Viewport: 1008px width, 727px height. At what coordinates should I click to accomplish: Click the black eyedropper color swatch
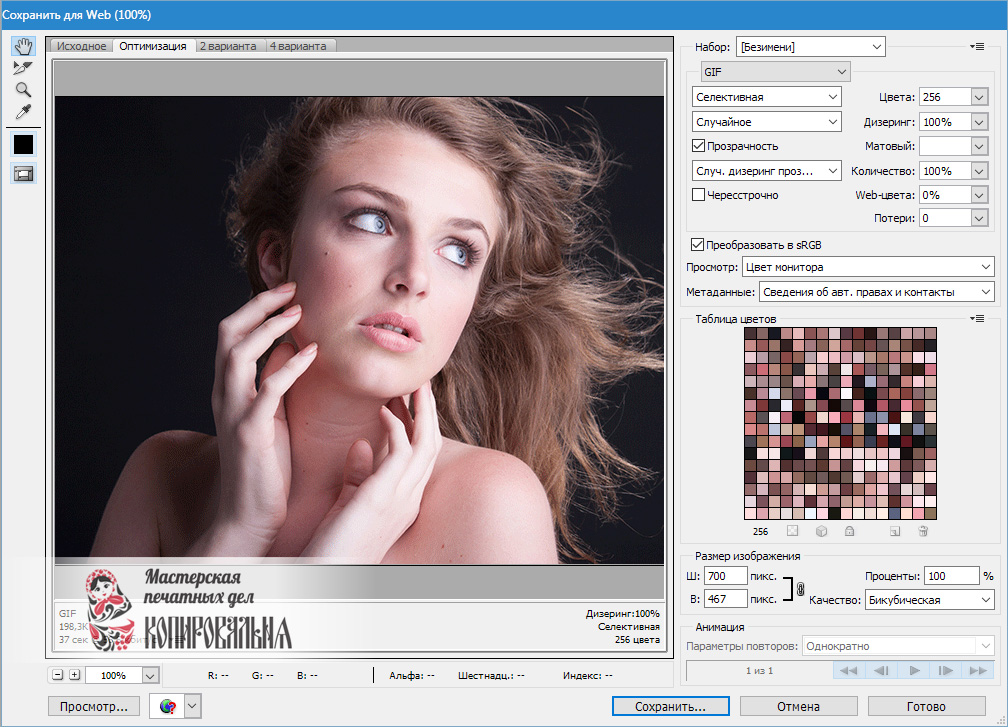(x=24, y=144)
